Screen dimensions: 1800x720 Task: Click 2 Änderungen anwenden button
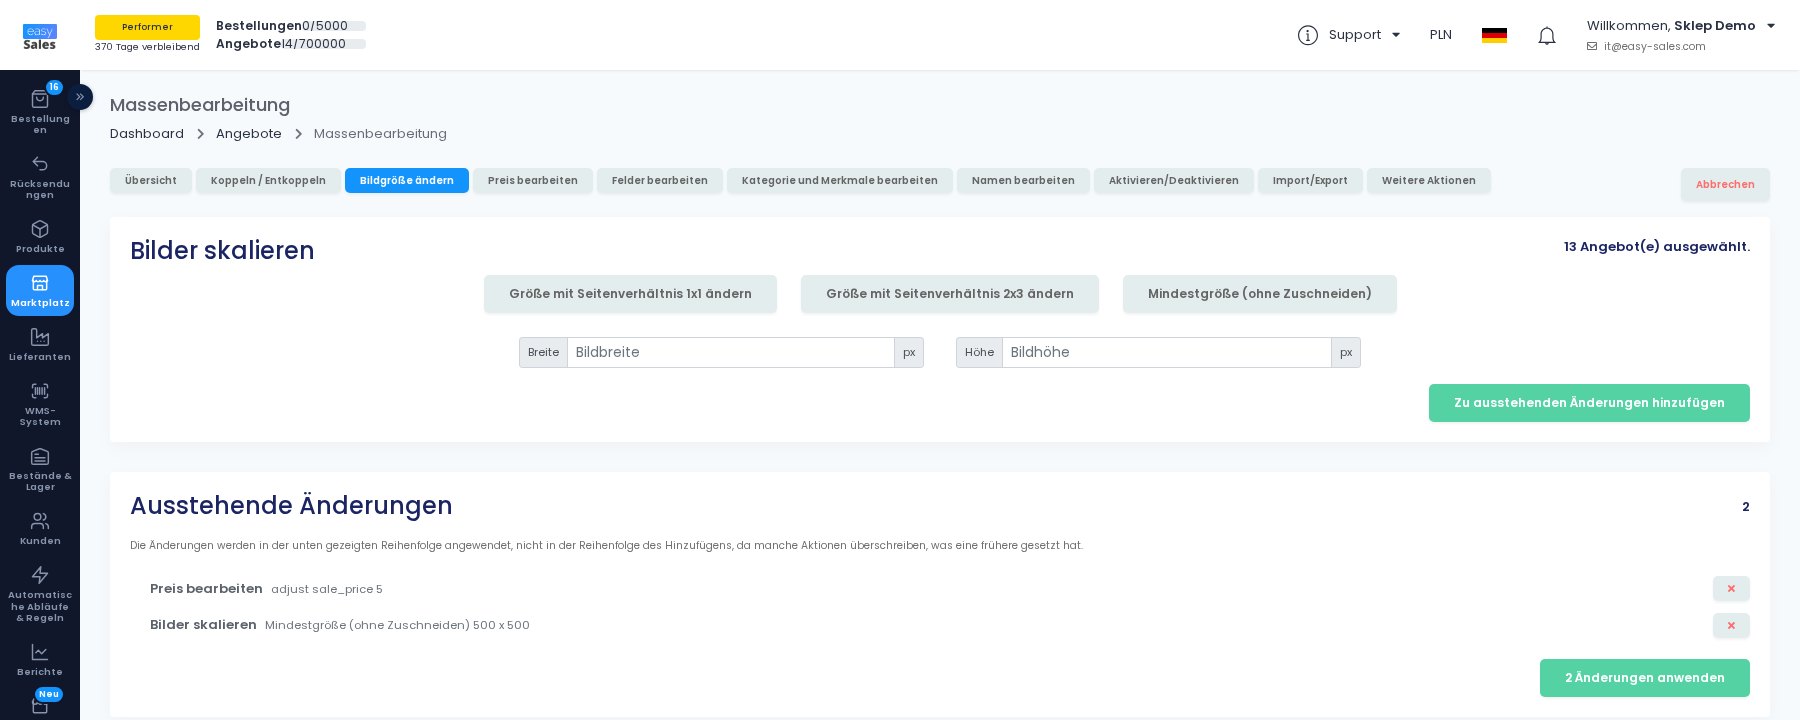(x=1645, y=678)
